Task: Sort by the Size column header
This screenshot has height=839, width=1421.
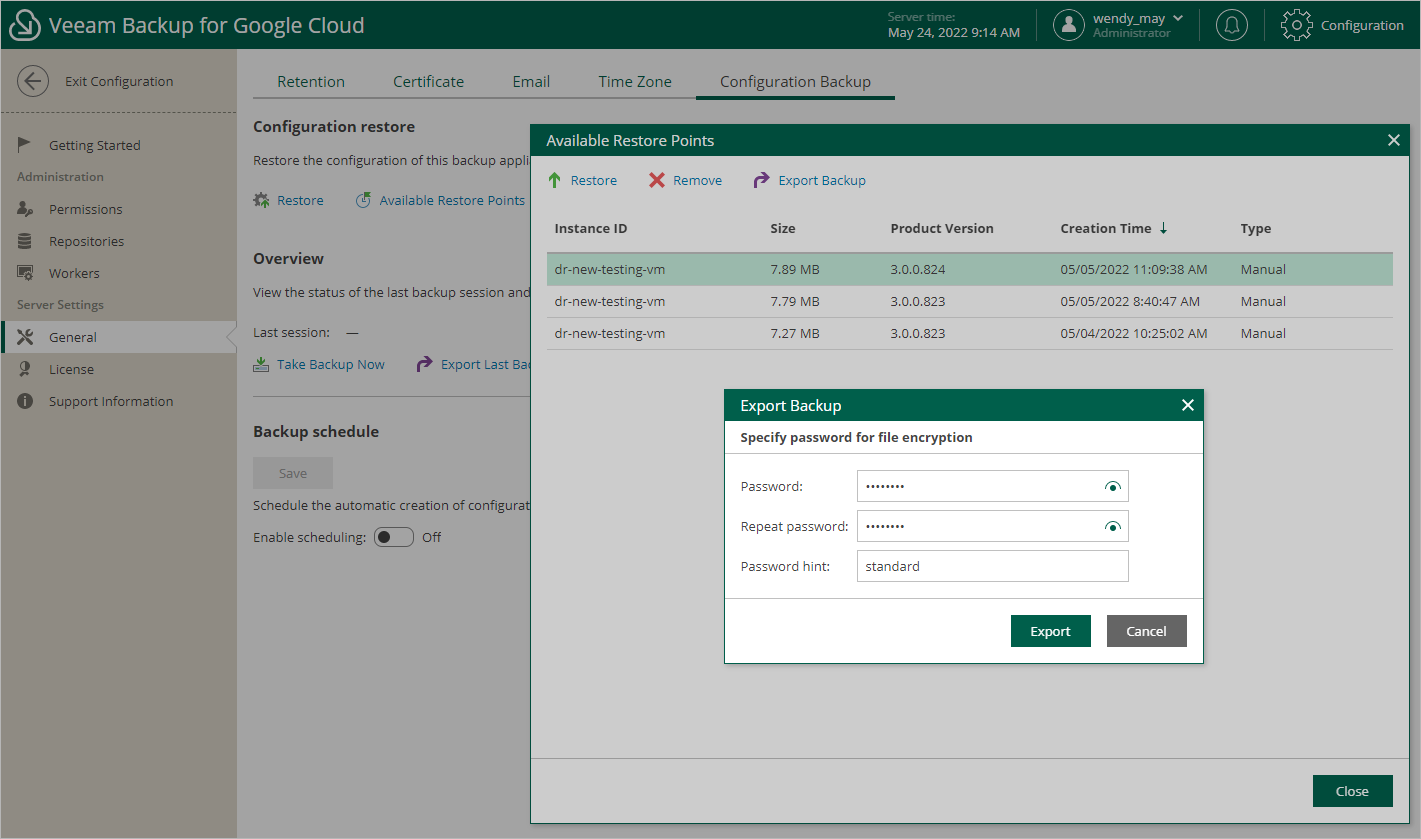Action: click(783, 228)
